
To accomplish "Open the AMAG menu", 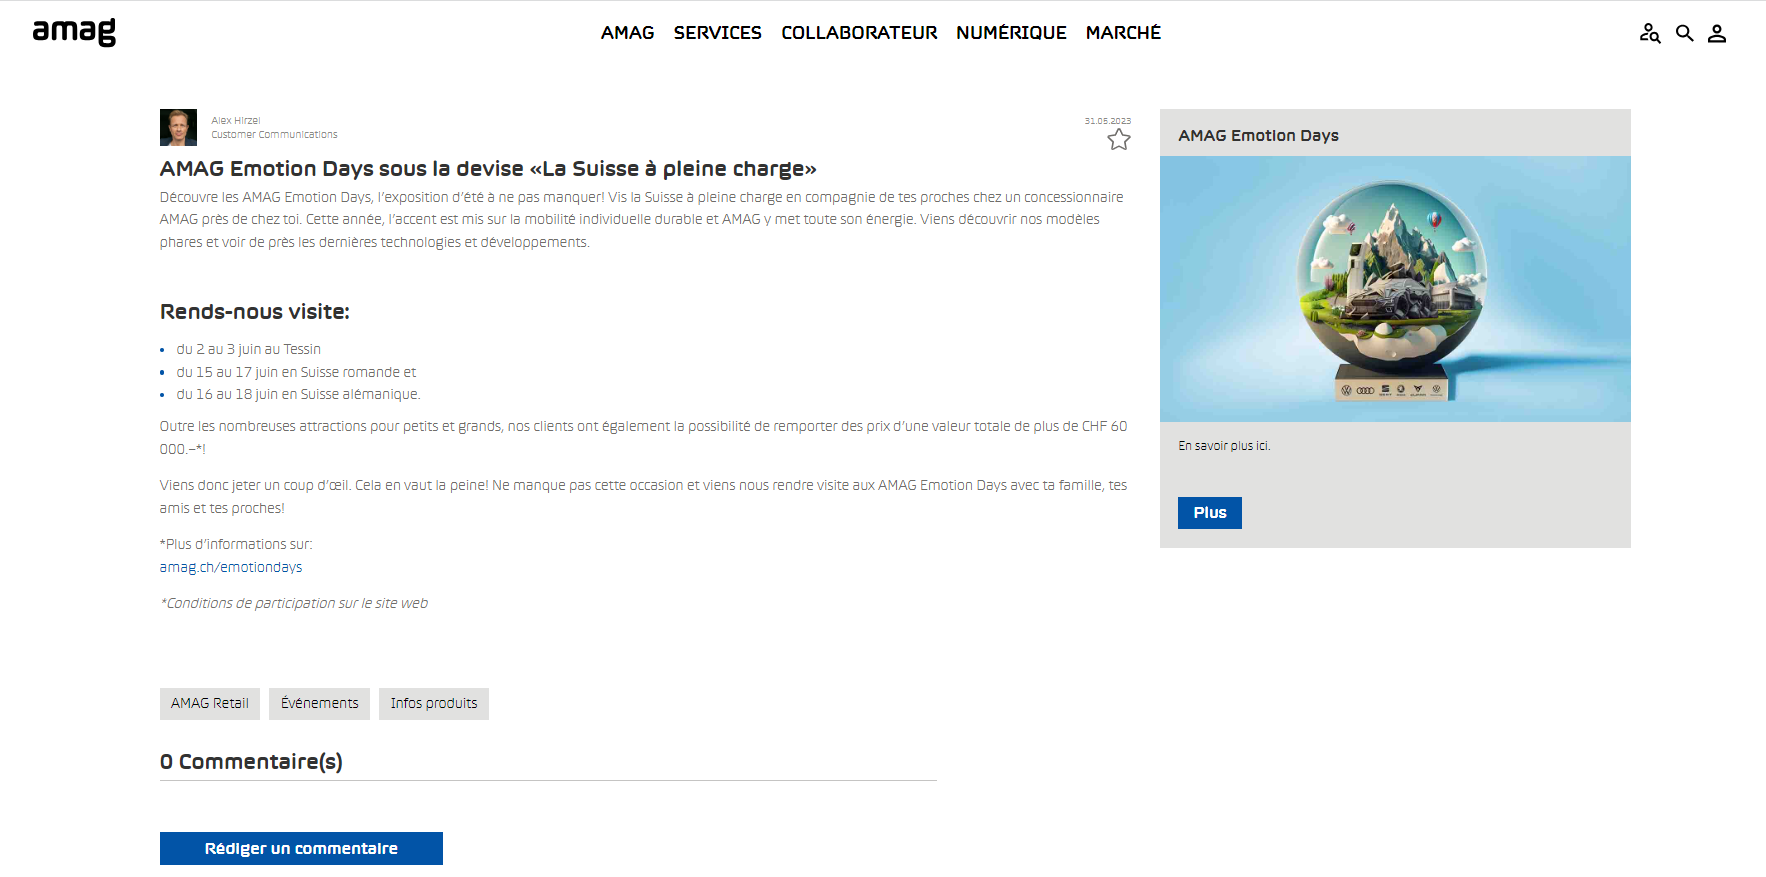I will coord(628,33).
